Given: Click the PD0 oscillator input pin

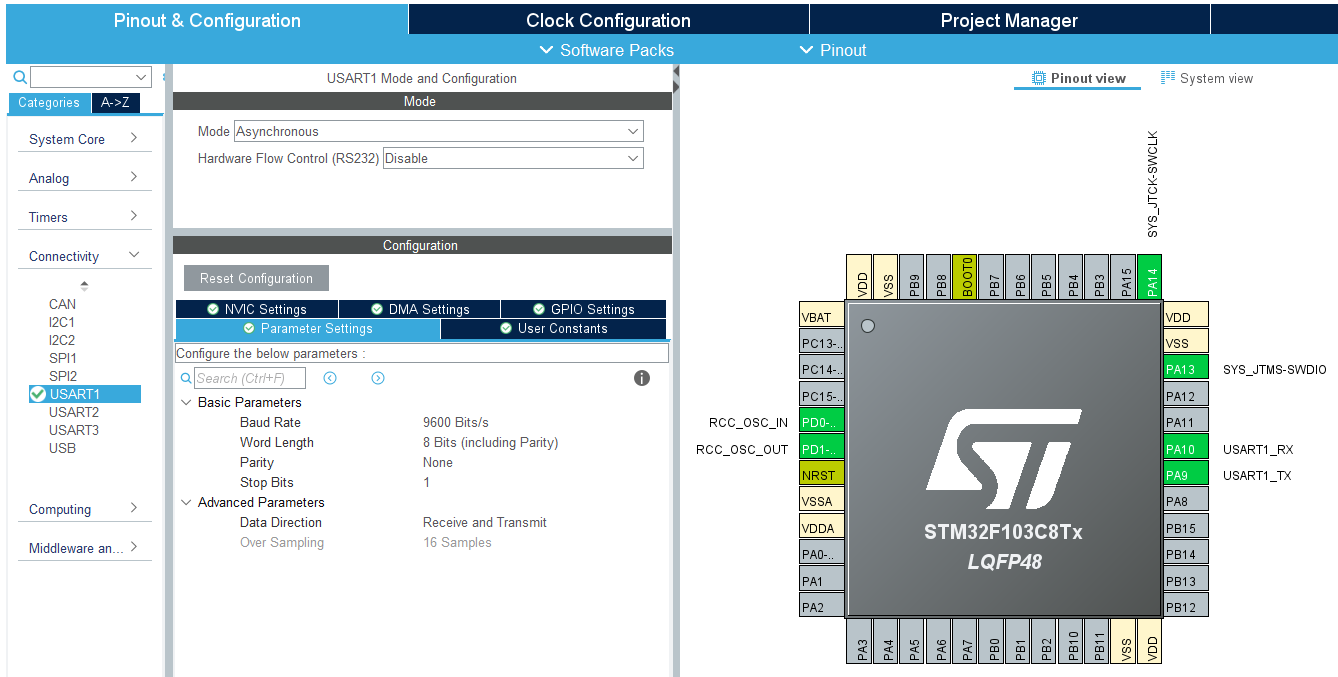Looking at the screenshot, I should point(822,422).
